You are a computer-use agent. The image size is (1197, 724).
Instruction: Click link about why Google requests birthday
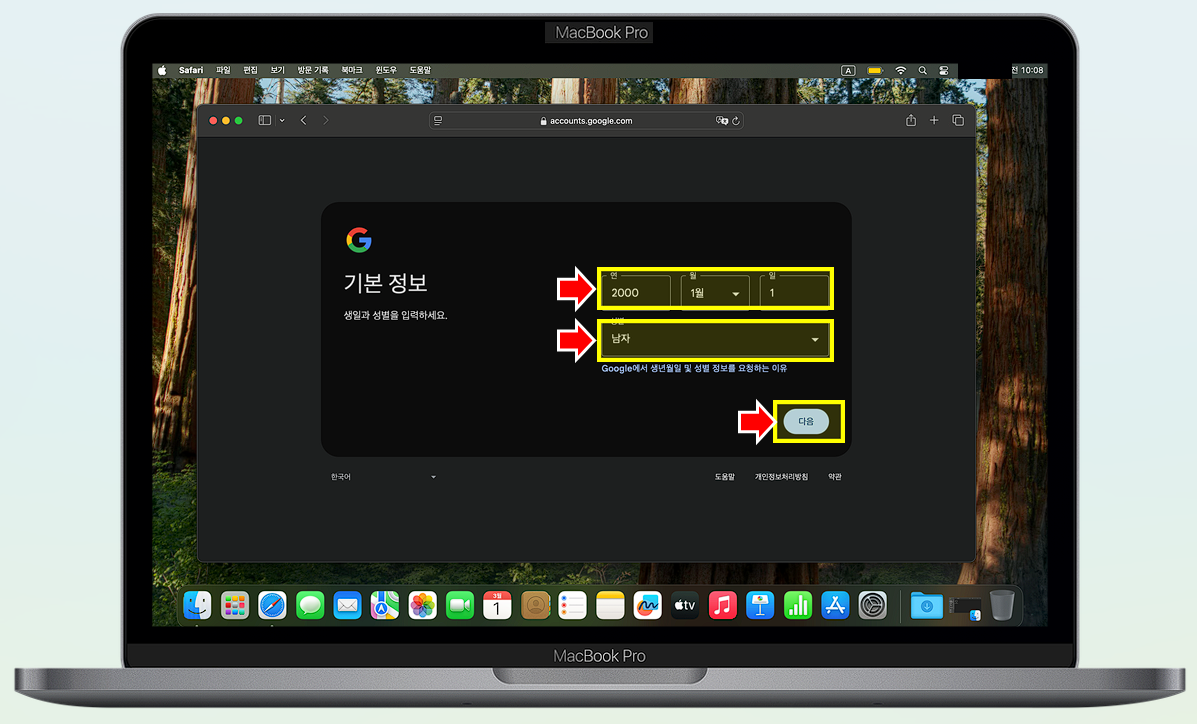tap(694, 368)
